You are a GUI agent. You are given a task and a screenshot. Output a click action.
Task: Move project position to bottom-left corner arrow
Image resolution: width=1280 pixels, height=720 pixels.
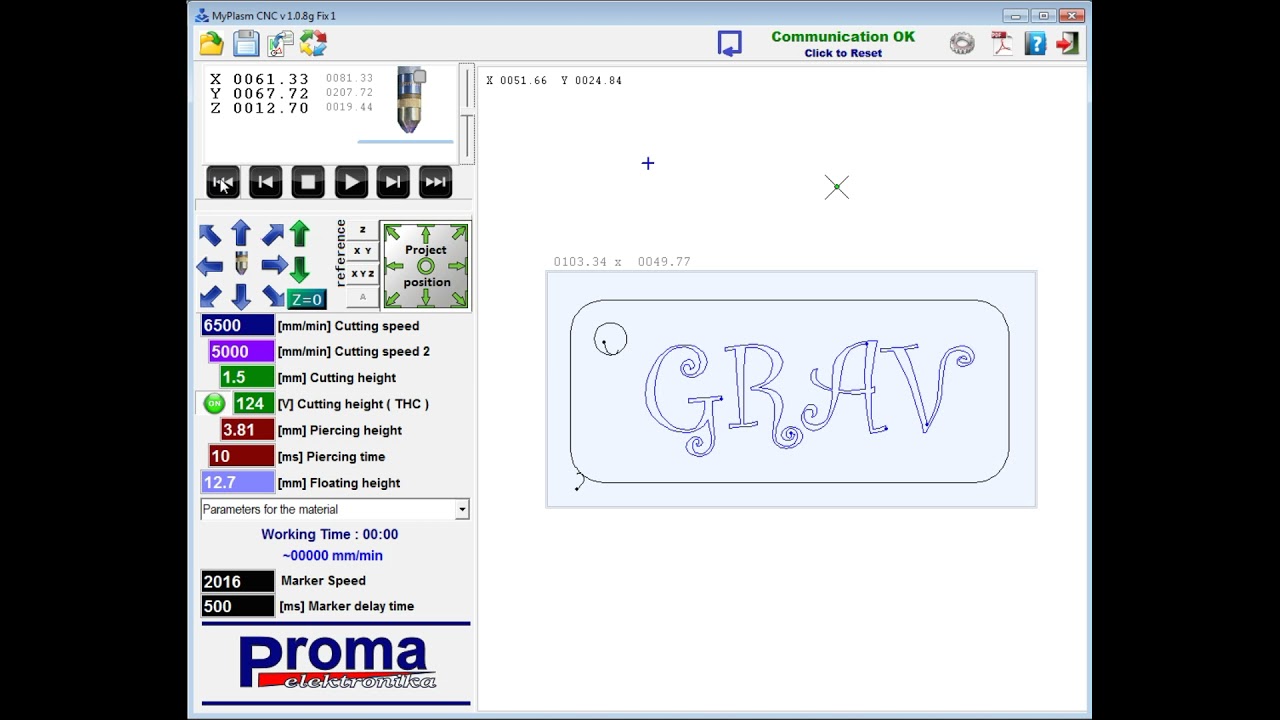point(393,298)
